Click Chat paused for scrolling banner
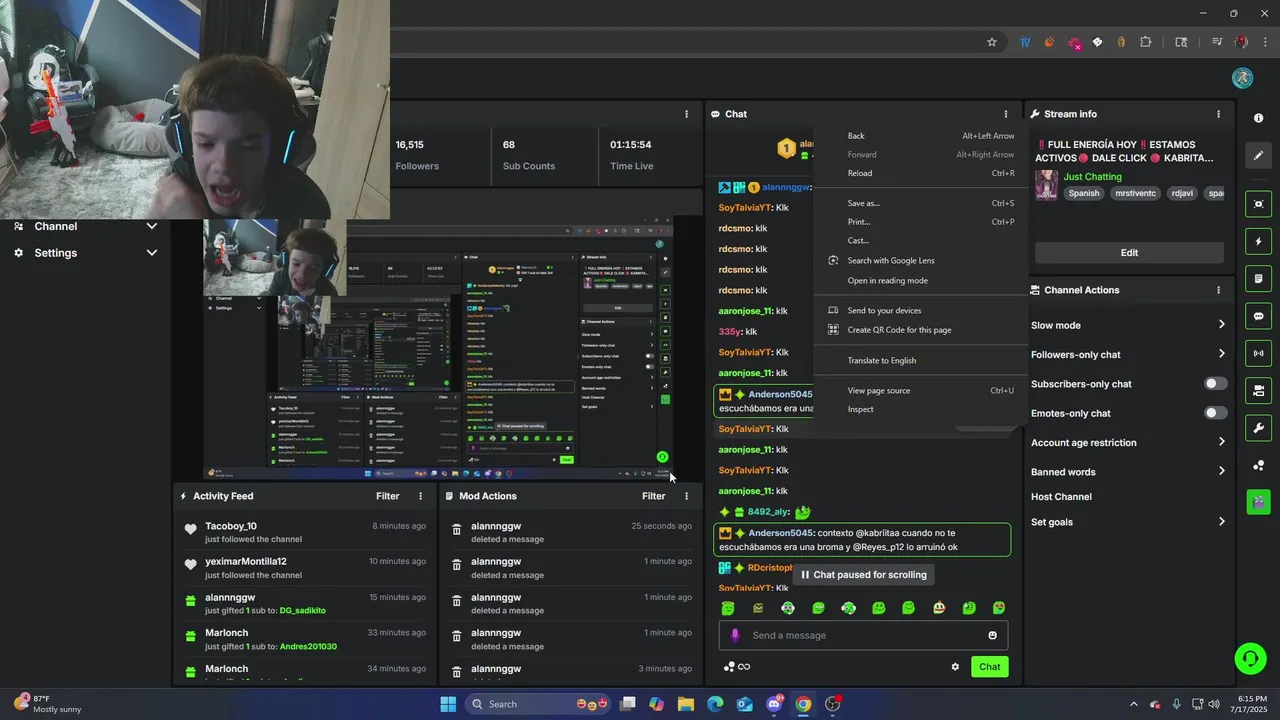The width and height of the screenshot is (1280, 720). click(x=865, y=575)
